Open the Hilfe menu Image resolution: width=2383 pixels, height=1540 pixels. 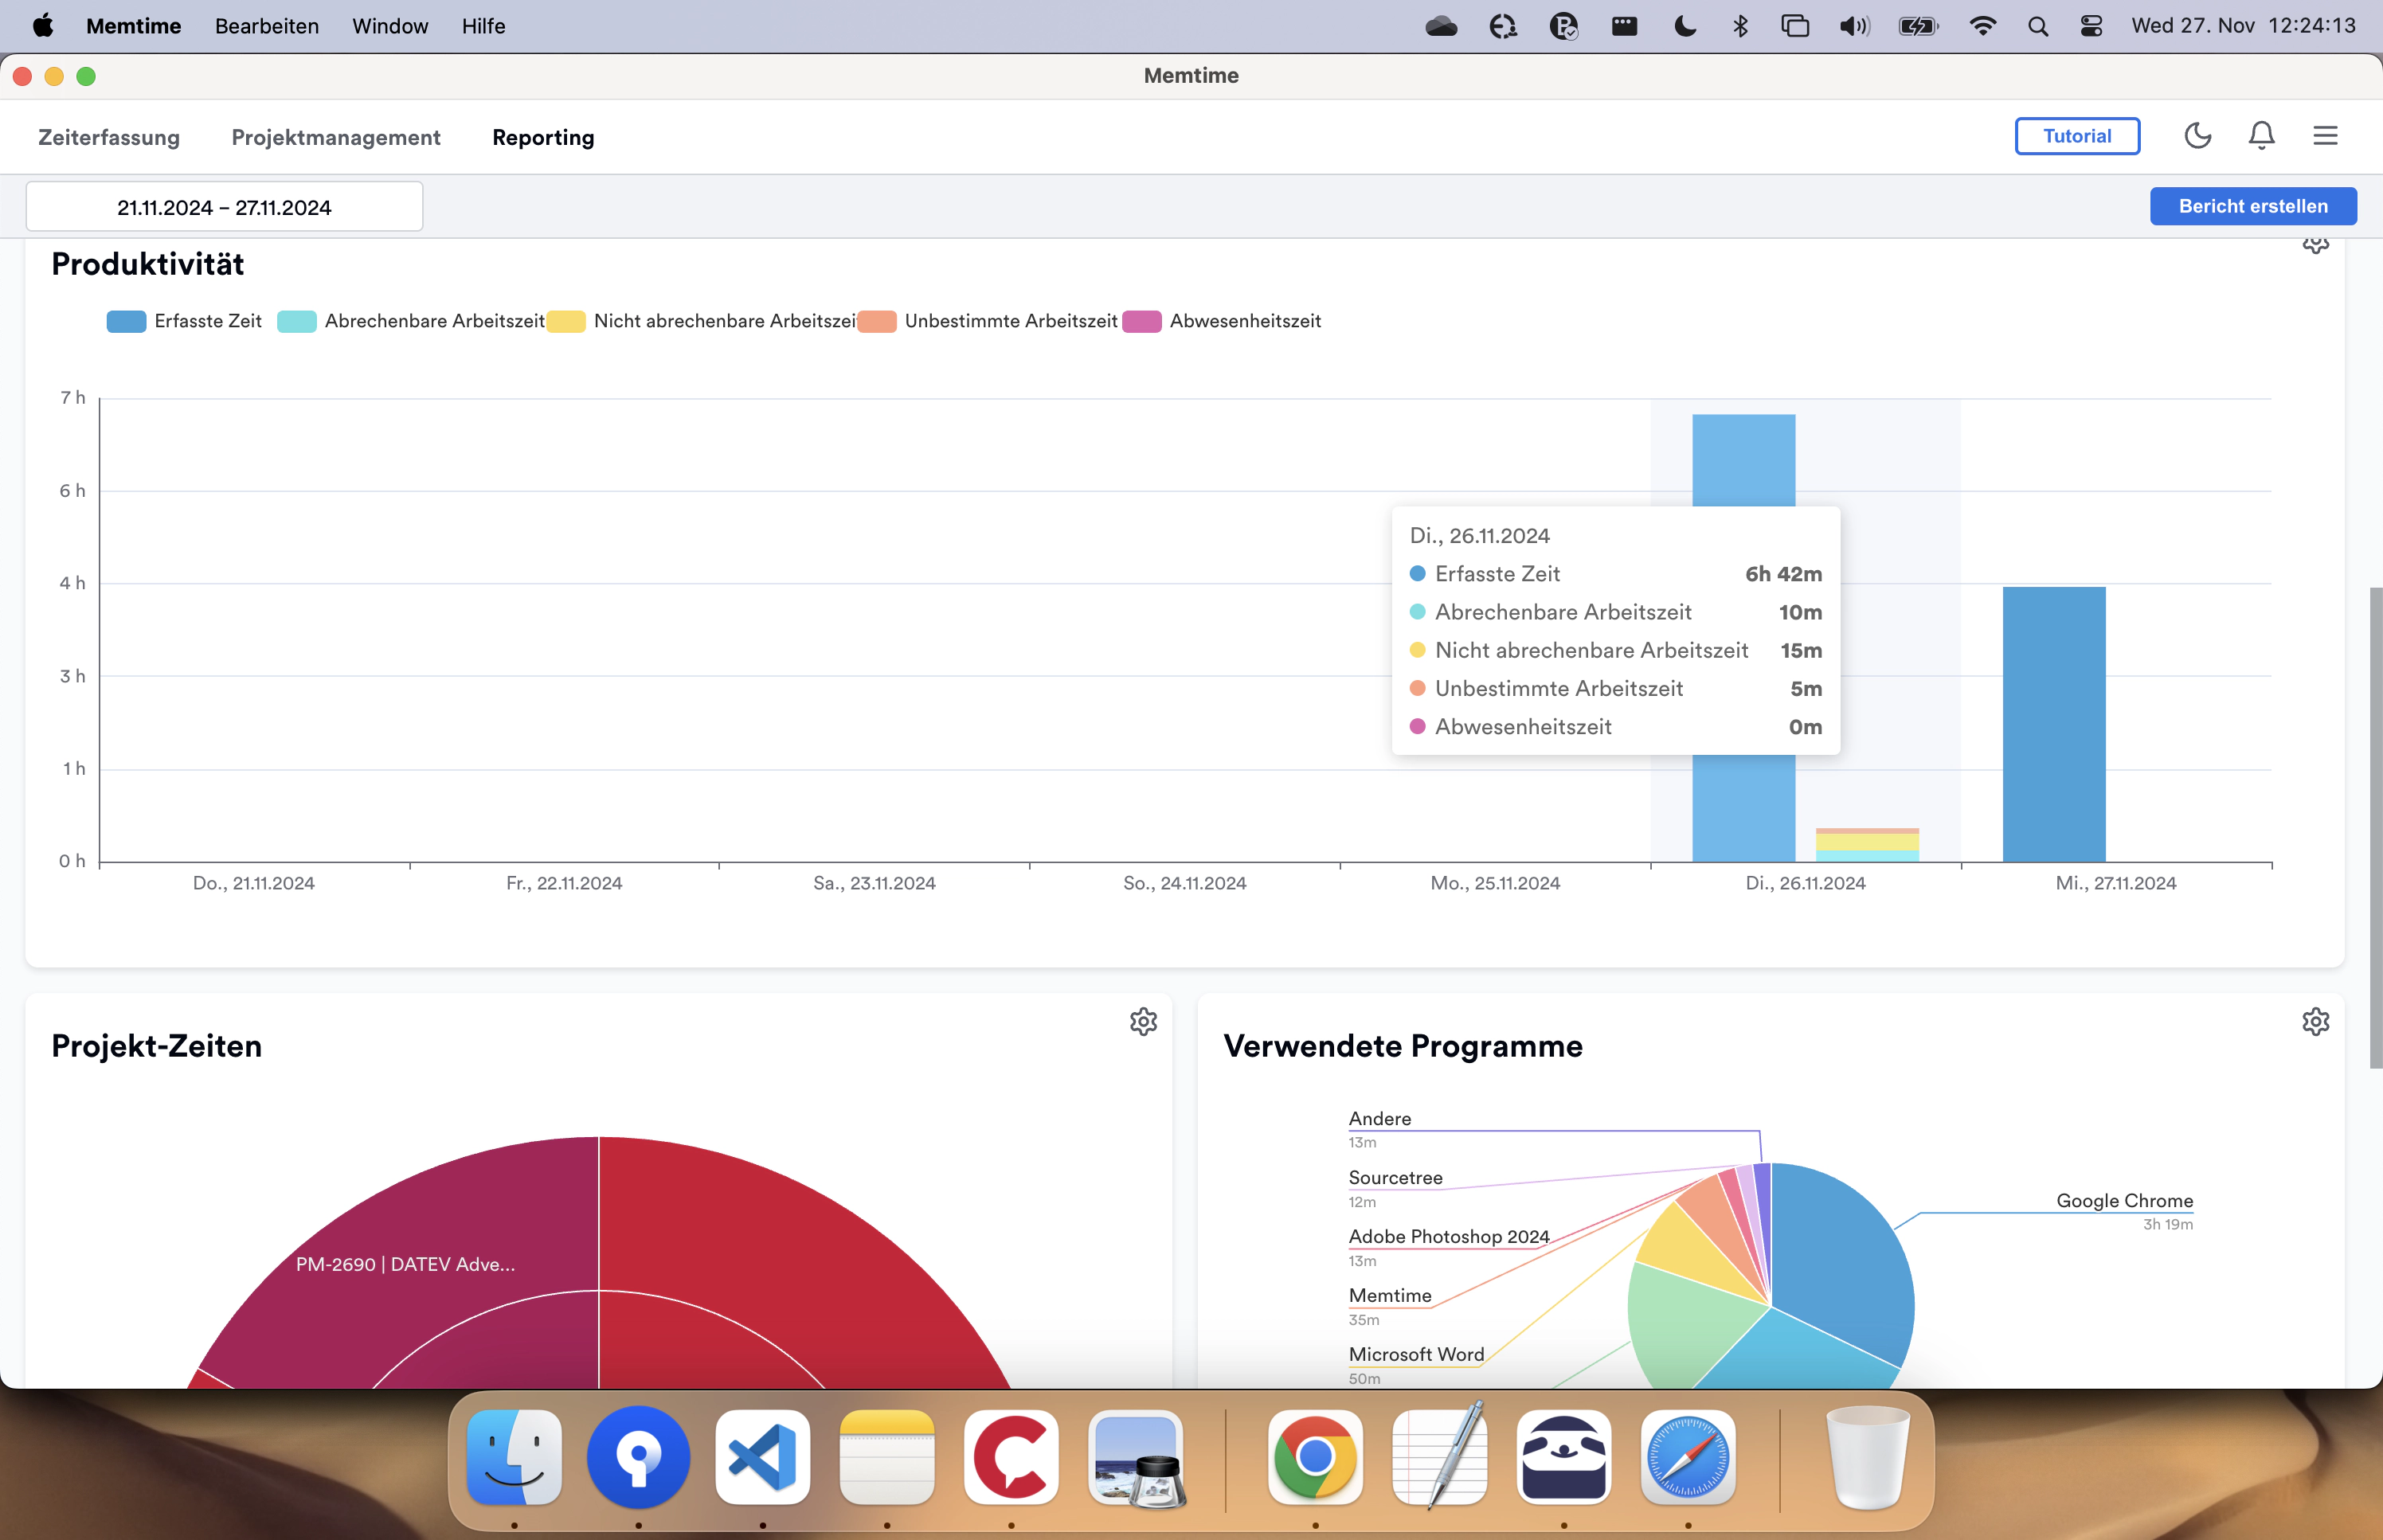(x=483, y=26)
